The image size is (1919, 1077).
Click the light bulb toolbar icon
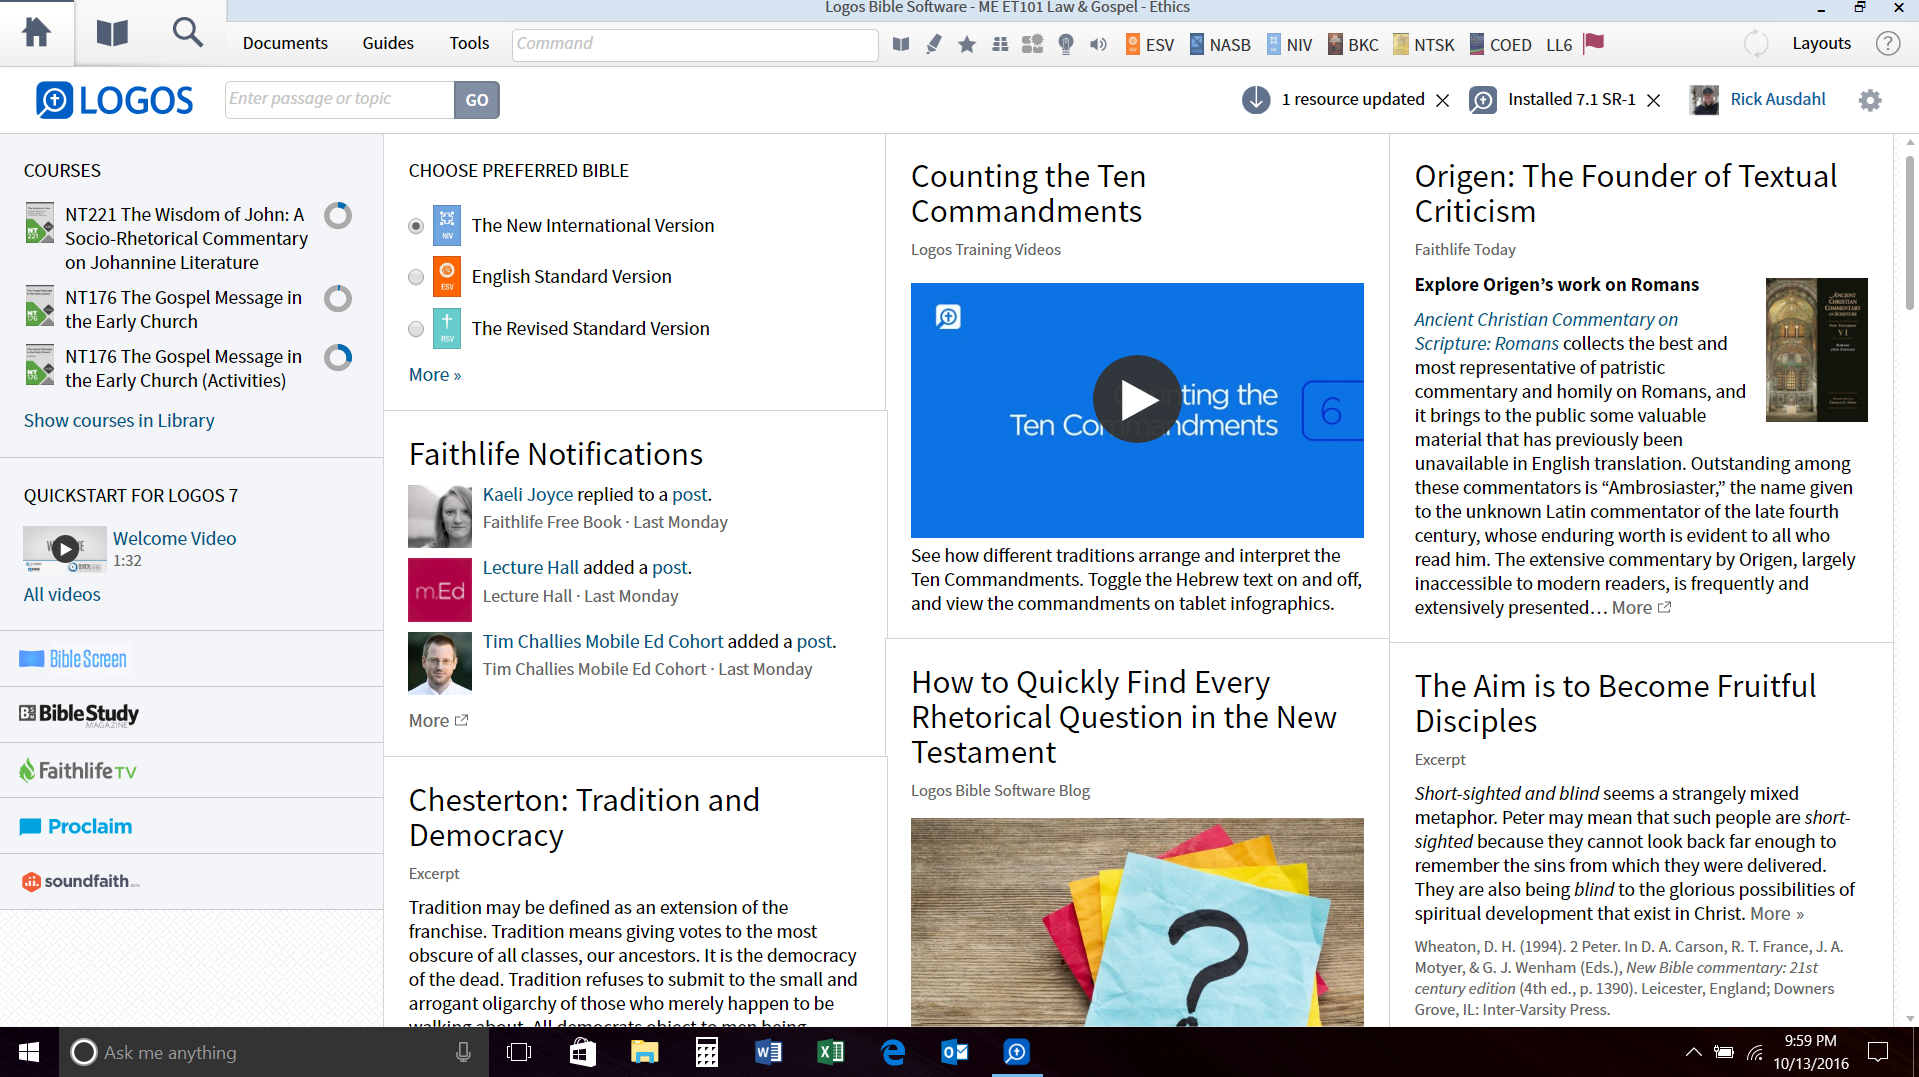[1066, 44]
